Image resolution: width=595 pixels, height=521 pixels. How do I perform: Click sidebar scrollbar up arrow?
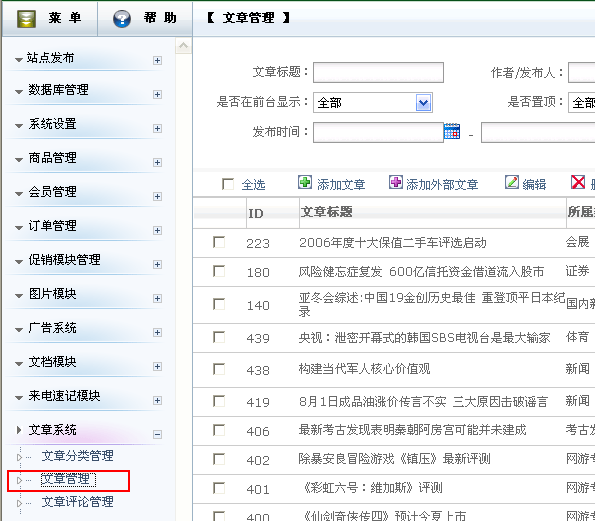[184, 46]
